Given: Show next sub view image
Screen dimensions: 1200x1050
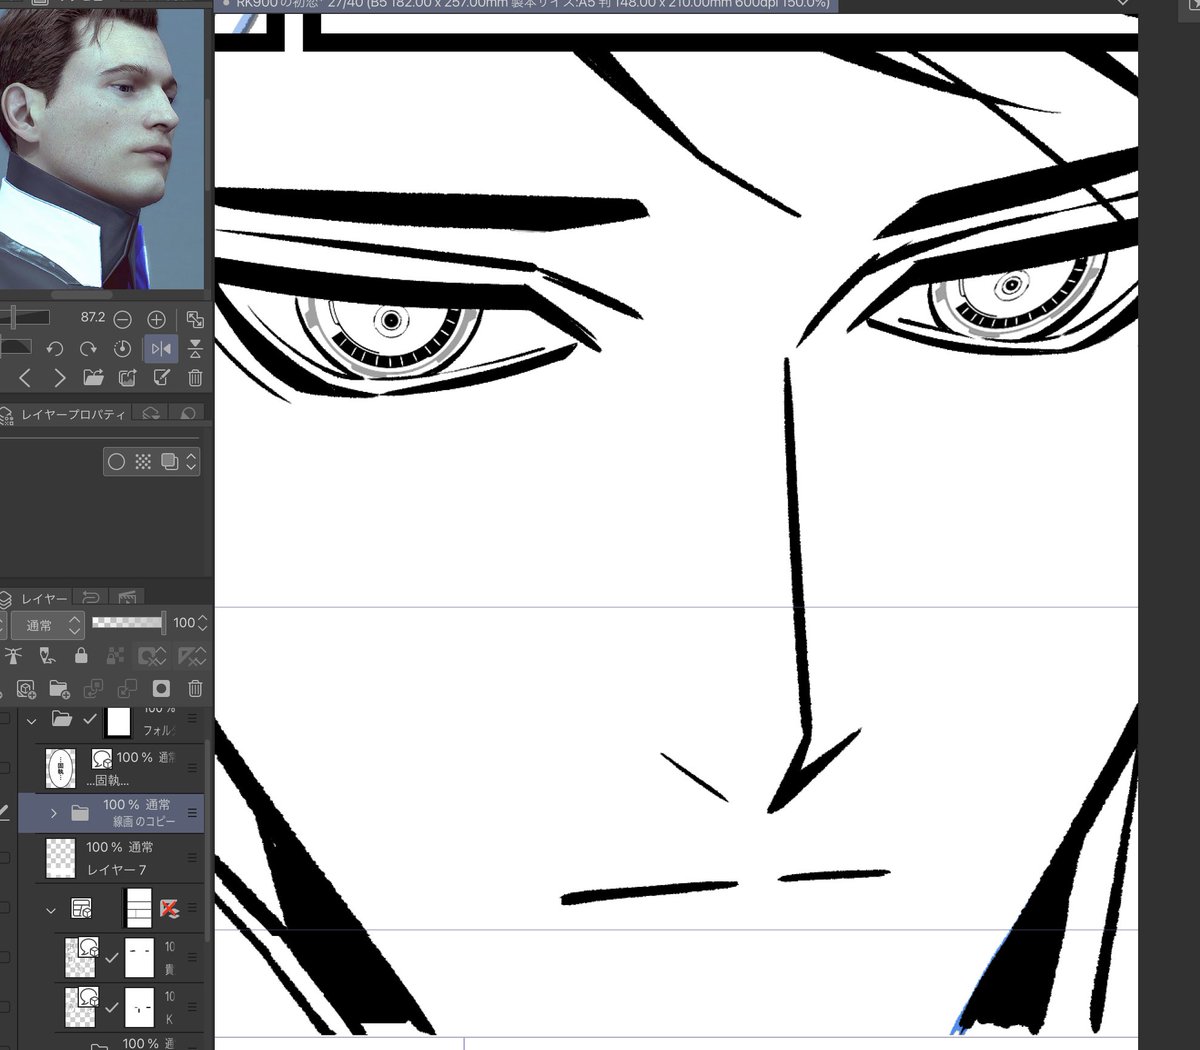Looking at the screenshot, I should click(59, 377).
